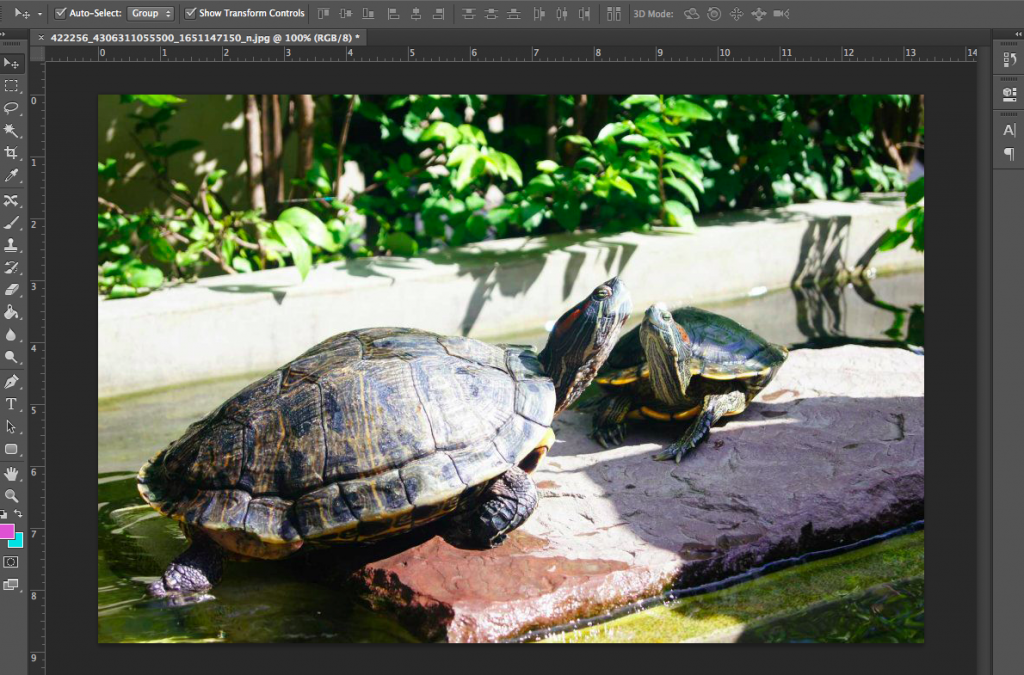
Task: Open the Properties panel icon
Action: tap(1009, 94)
